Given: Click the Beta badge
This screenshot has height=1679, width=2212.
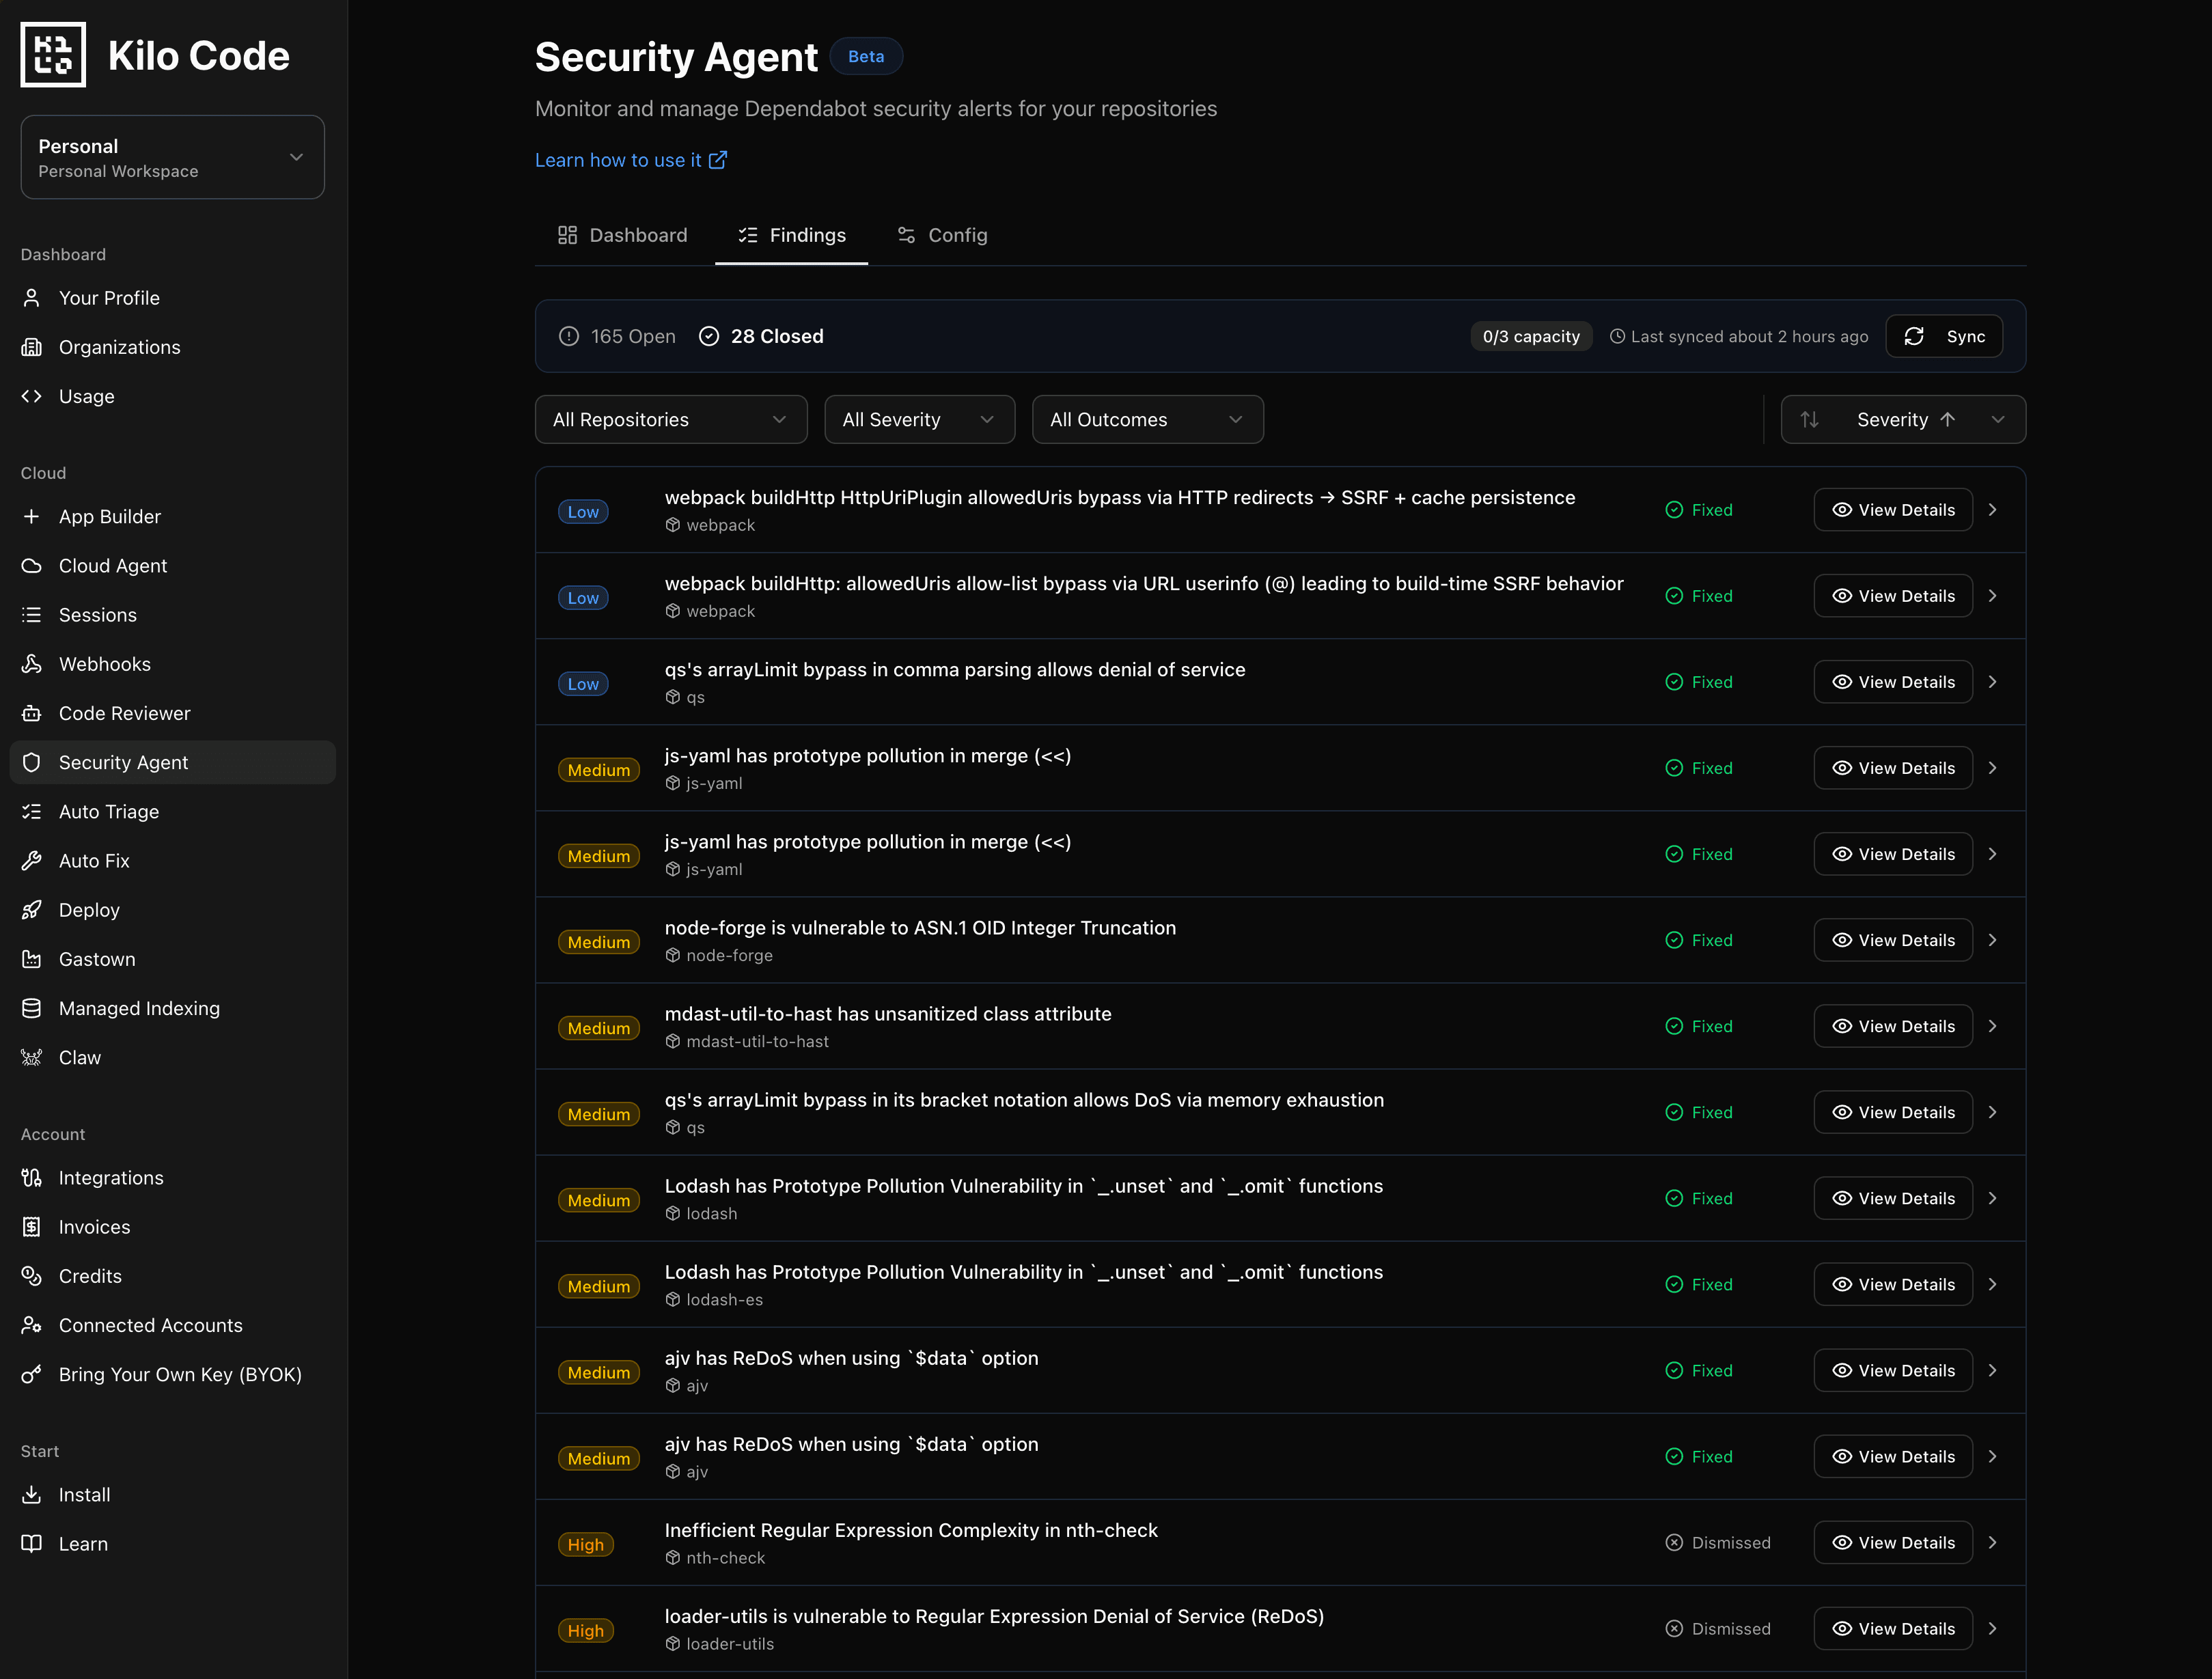Looking at the screenshot, I should coord(866,56).
